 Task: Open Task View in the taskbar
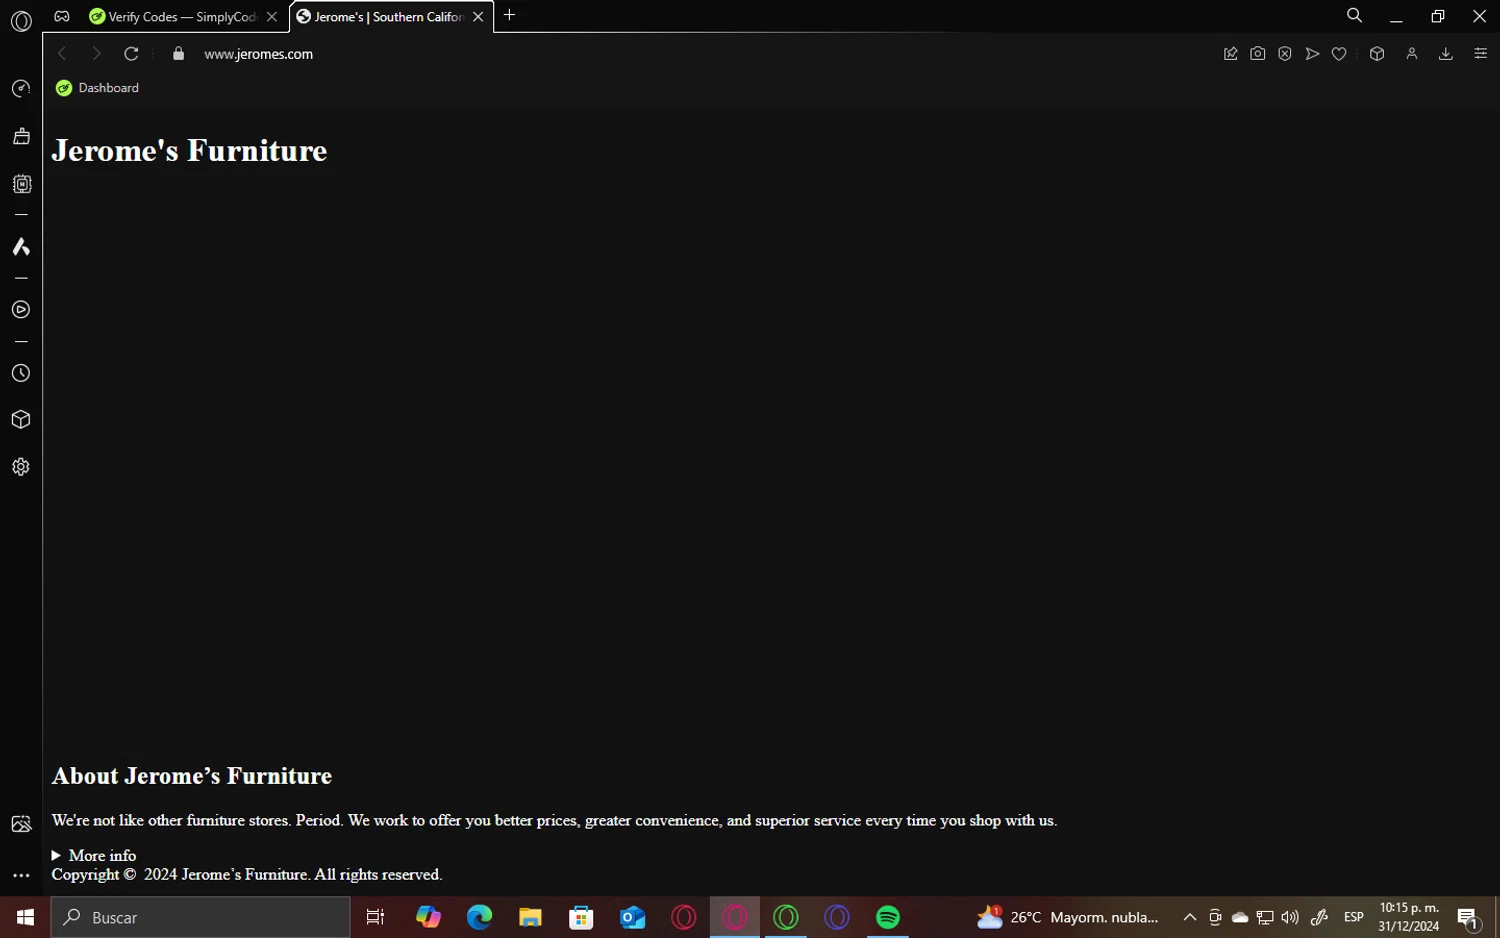coord(376,917)
